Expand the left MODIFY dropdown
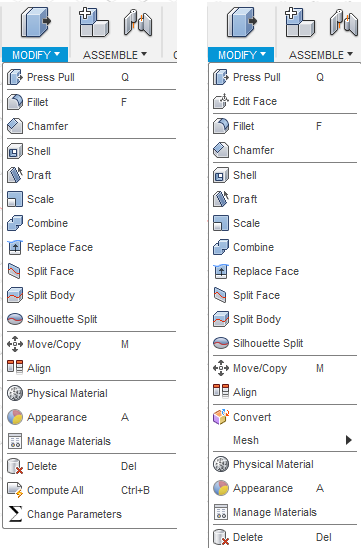 pos(35,55)
